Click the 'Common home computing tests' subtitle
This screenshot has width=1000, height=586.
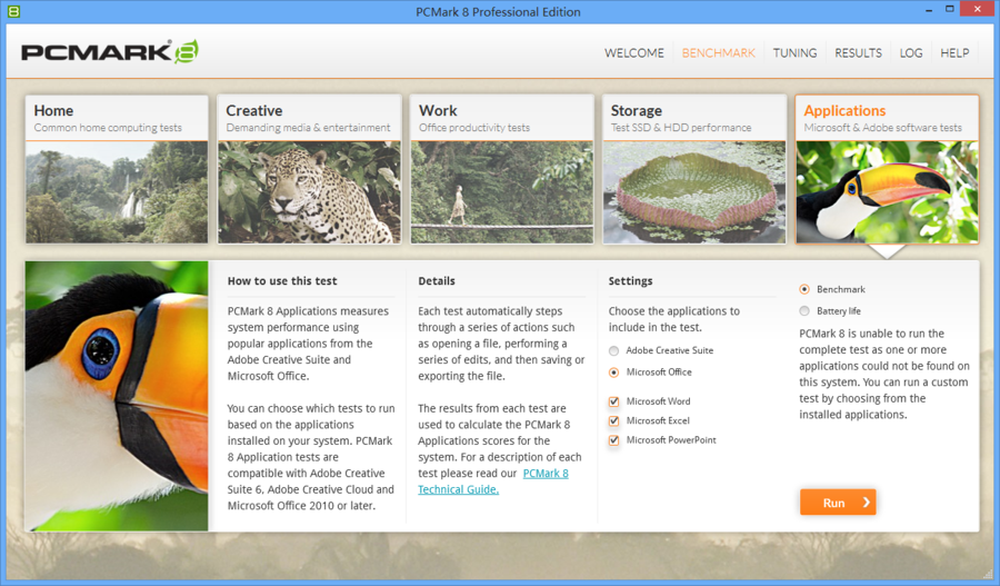click(x=108, y=128)
